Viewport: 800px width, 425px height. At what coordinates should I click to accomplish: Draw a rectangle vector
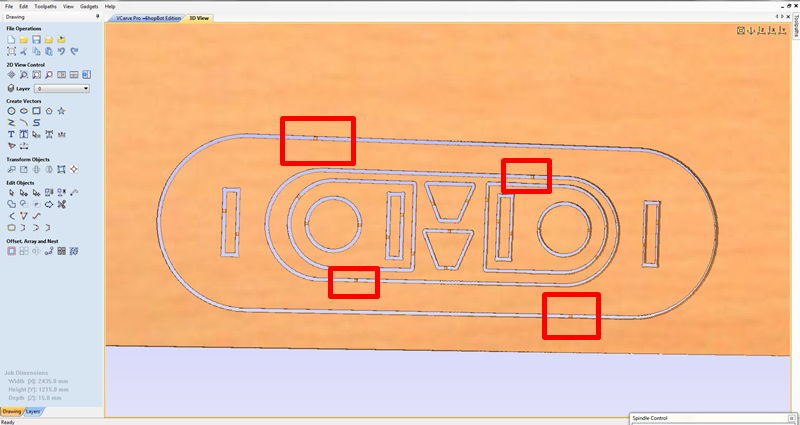[36, 111]
